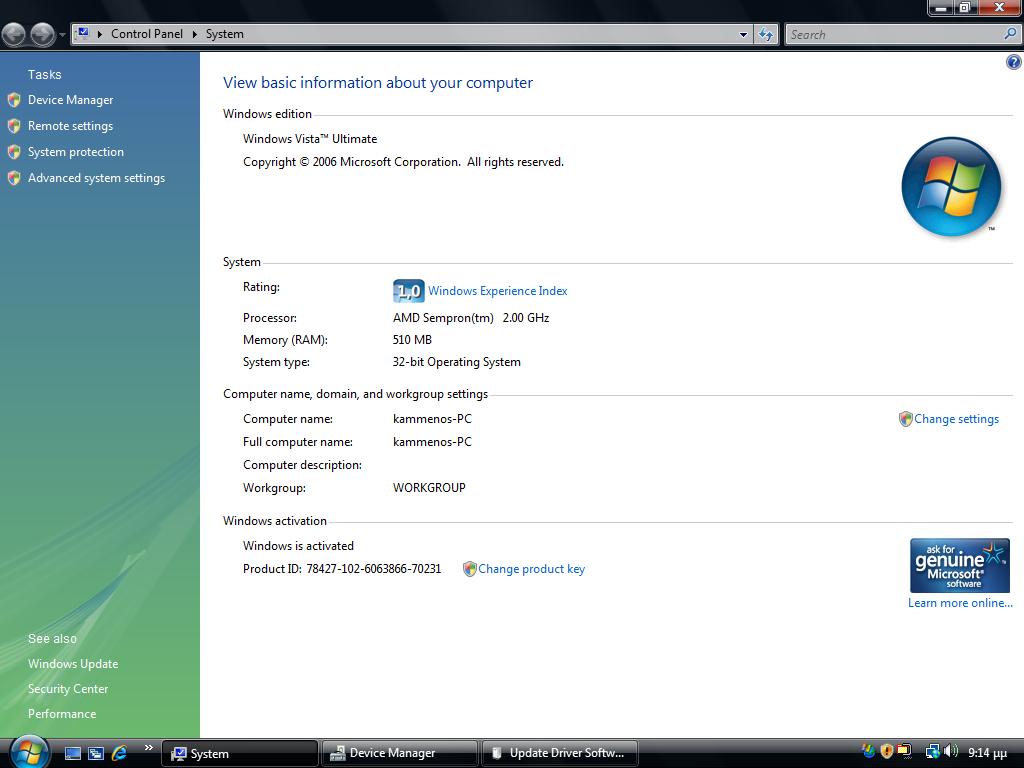Click Change settings for computer name
Screen dimensions: 1024x768
click(956, 419)
